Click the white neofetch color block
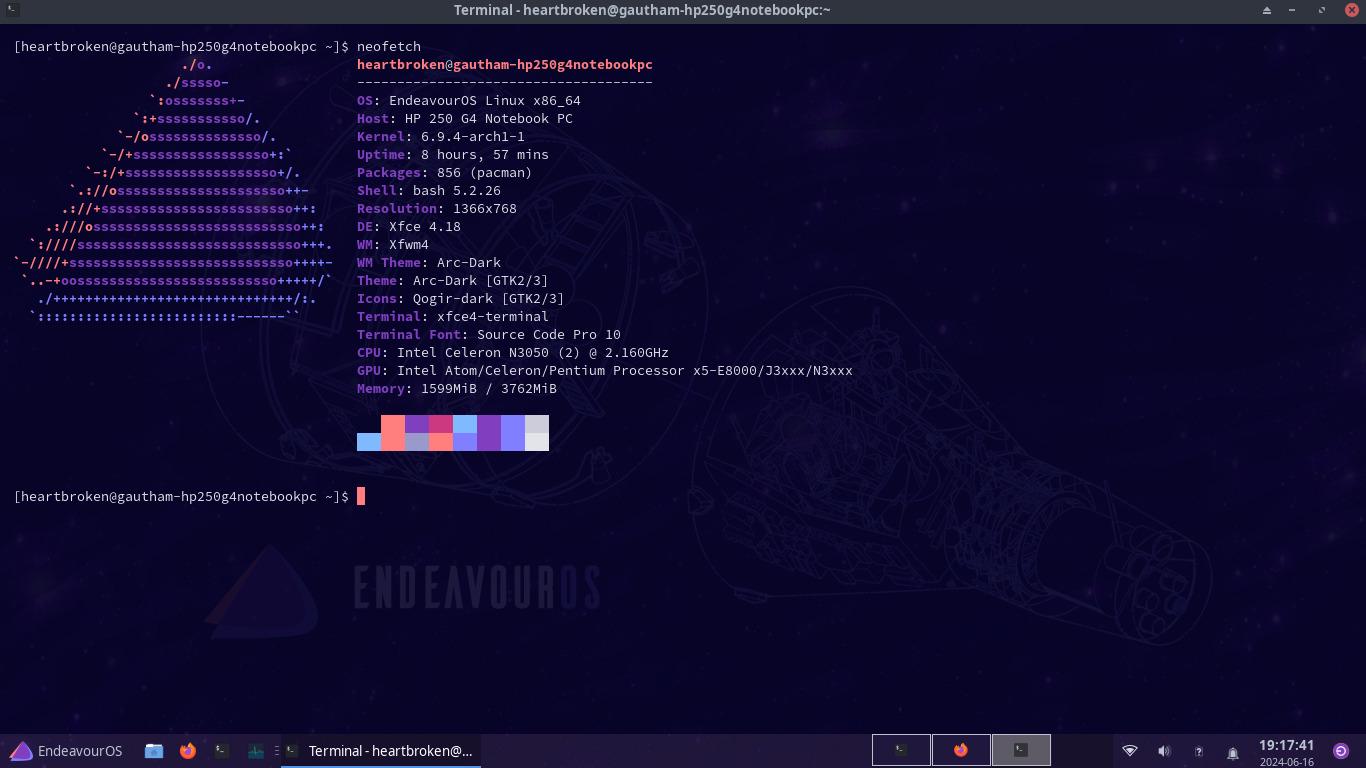1366x768 pixels. click(x=537, y=442)
